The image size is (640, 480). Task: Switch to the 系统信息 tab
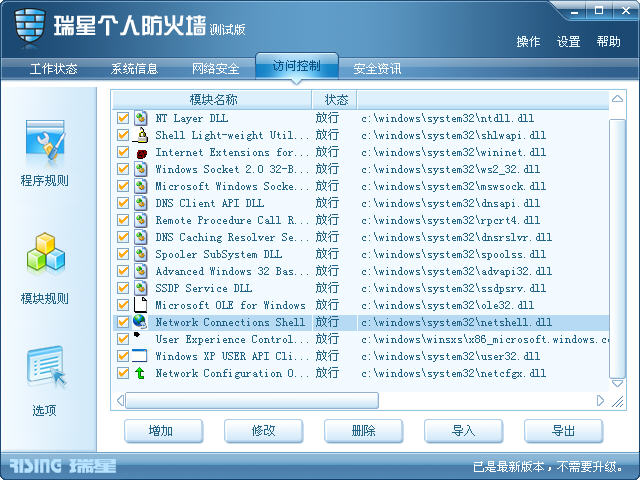134,69
